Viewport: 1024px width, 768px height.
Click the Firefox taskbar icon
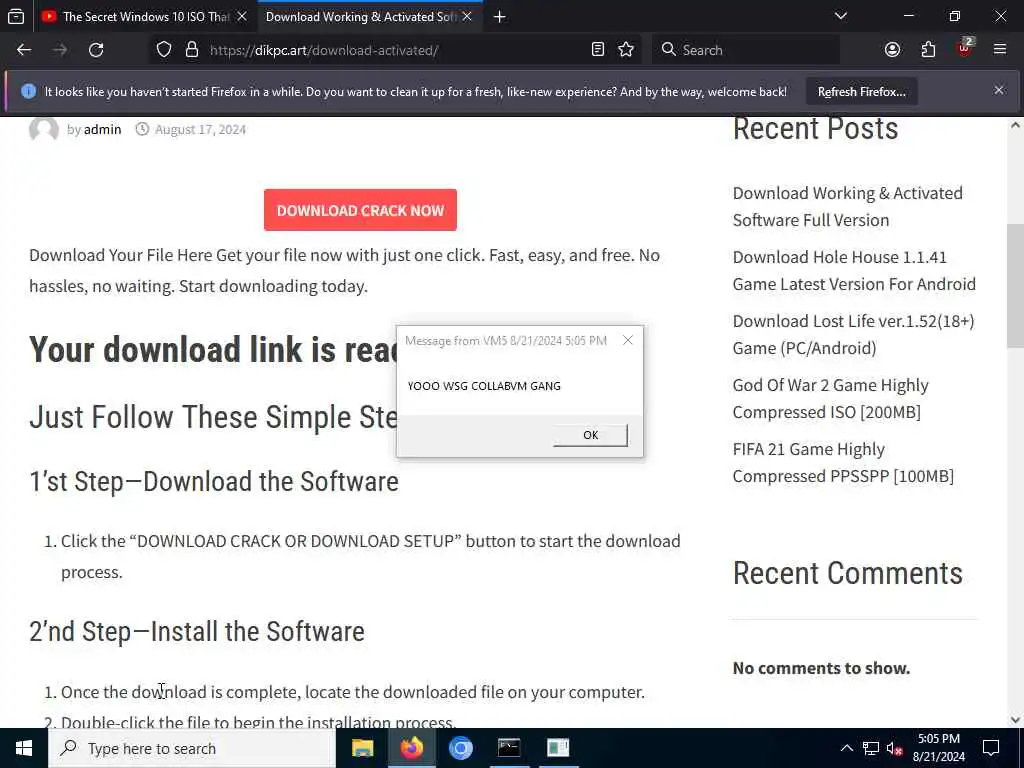(x=411, y=748)
